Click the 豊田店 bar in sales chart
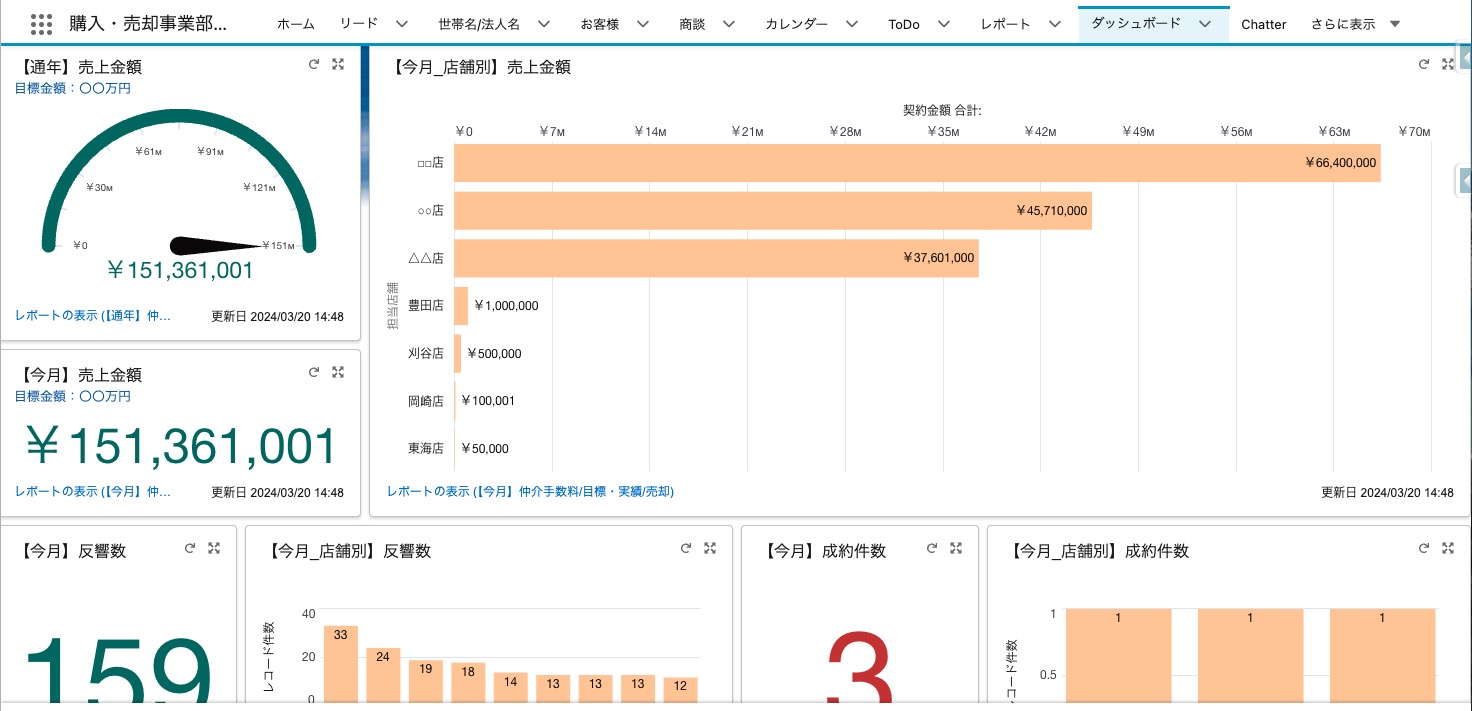Image resolution: width=1472 pixels, height=711 pixels. tap(461, 306)
